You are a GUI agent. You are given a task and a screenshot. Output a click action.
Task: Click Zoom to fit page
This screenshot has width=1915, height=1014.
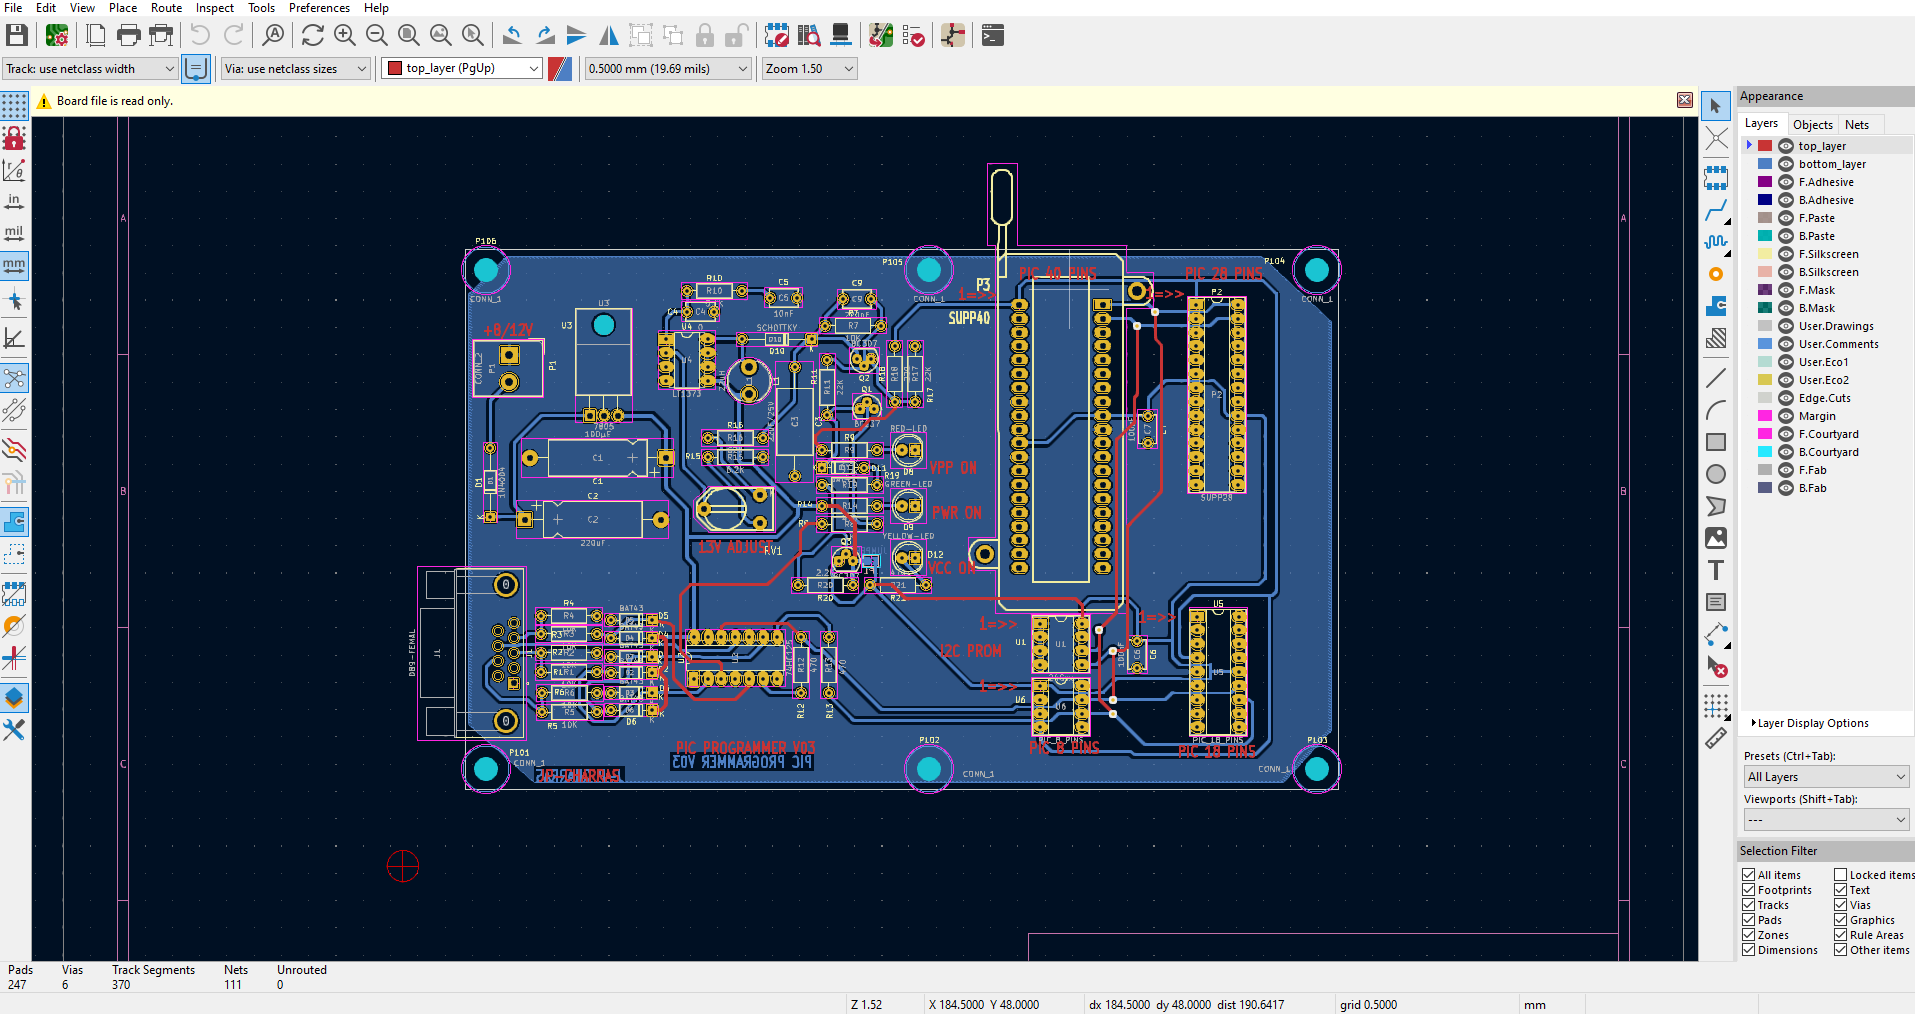[x=409, y=36]
